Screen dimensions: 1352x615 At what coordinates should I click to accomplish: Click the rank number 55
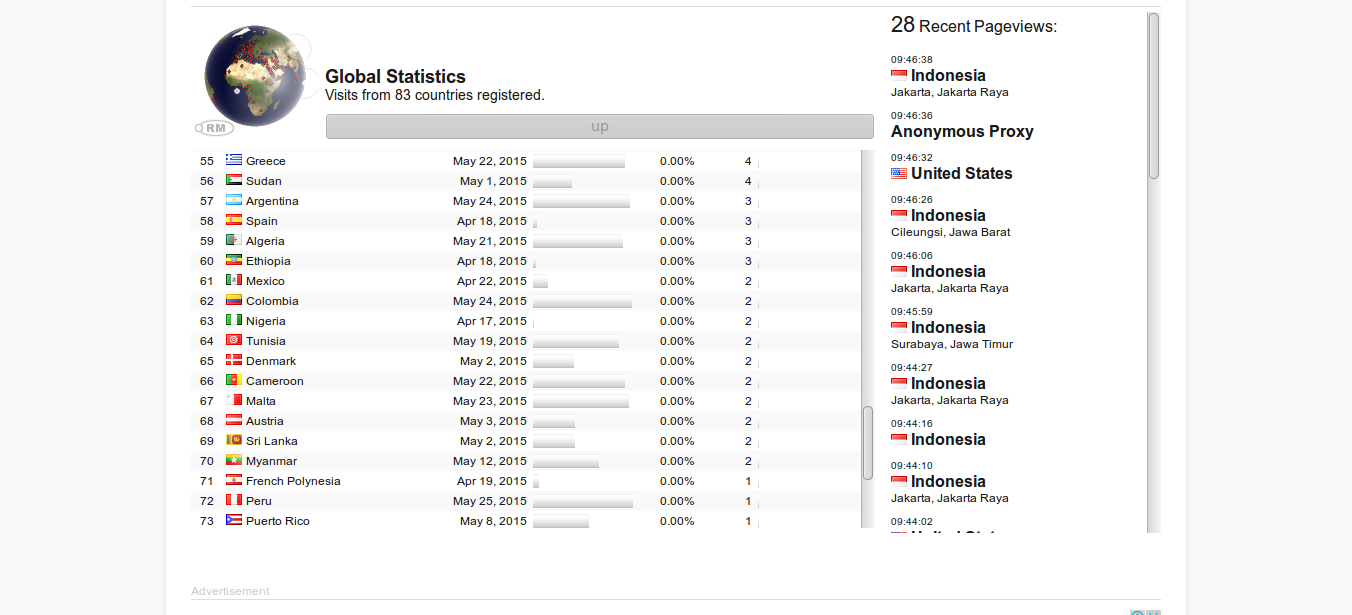207,161
